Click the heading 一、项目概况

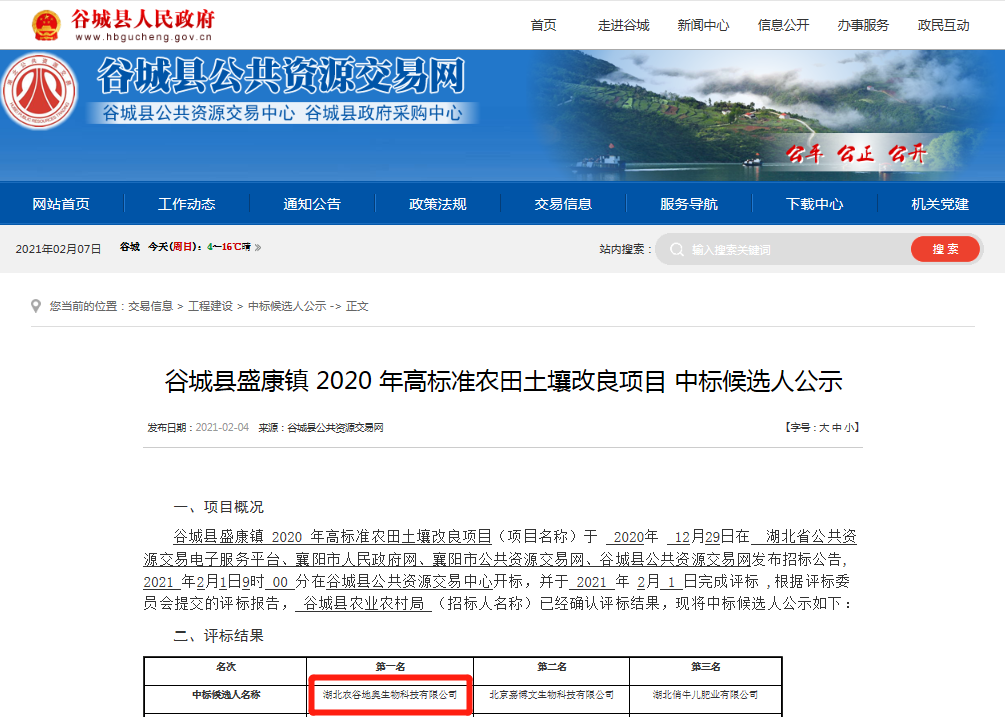[x=218, y=507]
